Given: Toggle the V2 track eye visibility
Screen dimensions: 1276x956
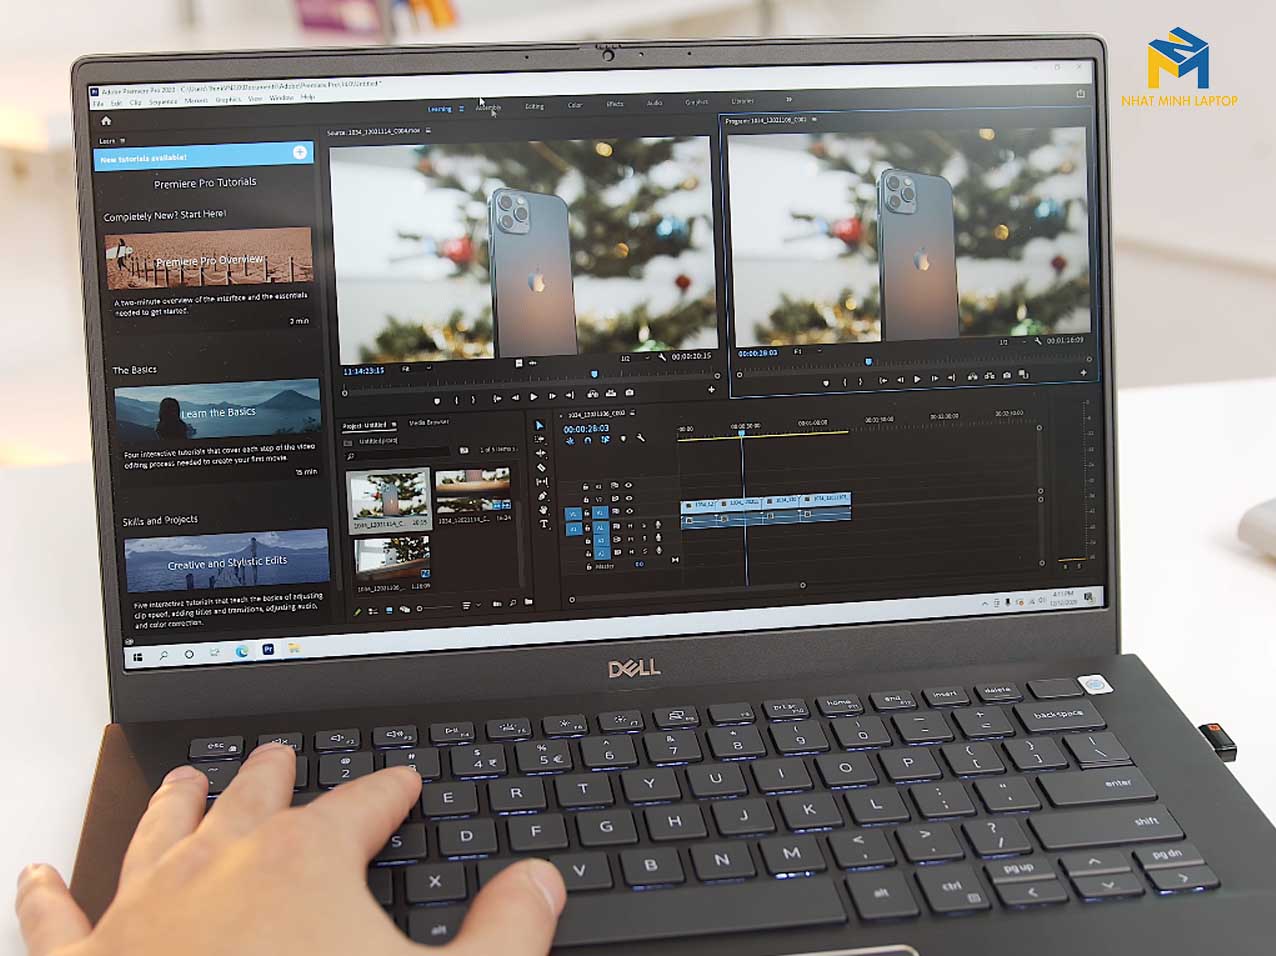Looking at the screenshot, I should point(628,498).
